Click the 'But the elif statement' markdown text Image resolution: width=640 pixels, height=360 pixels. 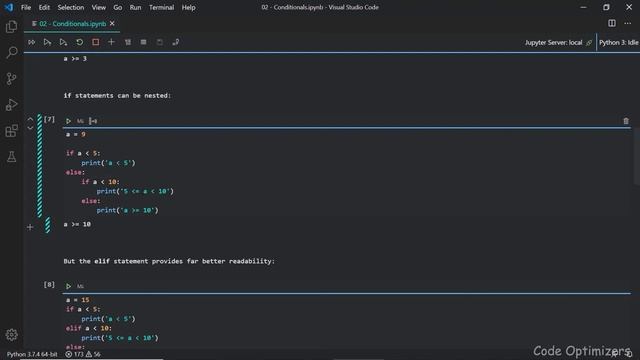[169, 261]
